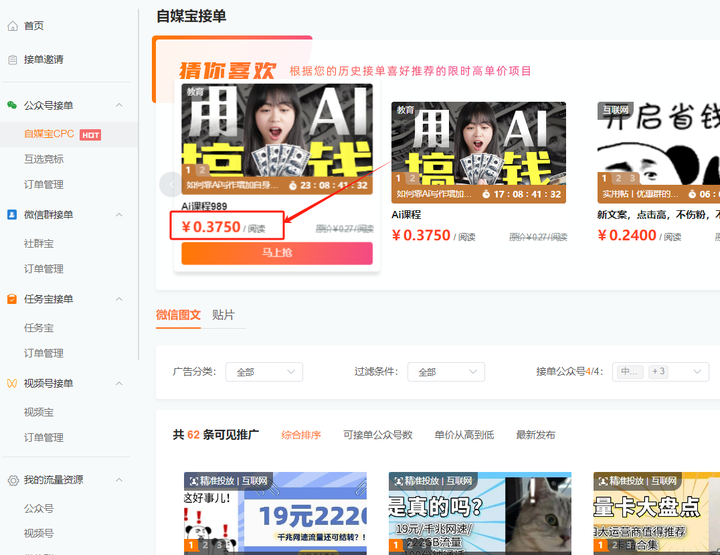720x555 pixels.
Task: Click the timer icon on Ai课程989 card
Action: 293,185
